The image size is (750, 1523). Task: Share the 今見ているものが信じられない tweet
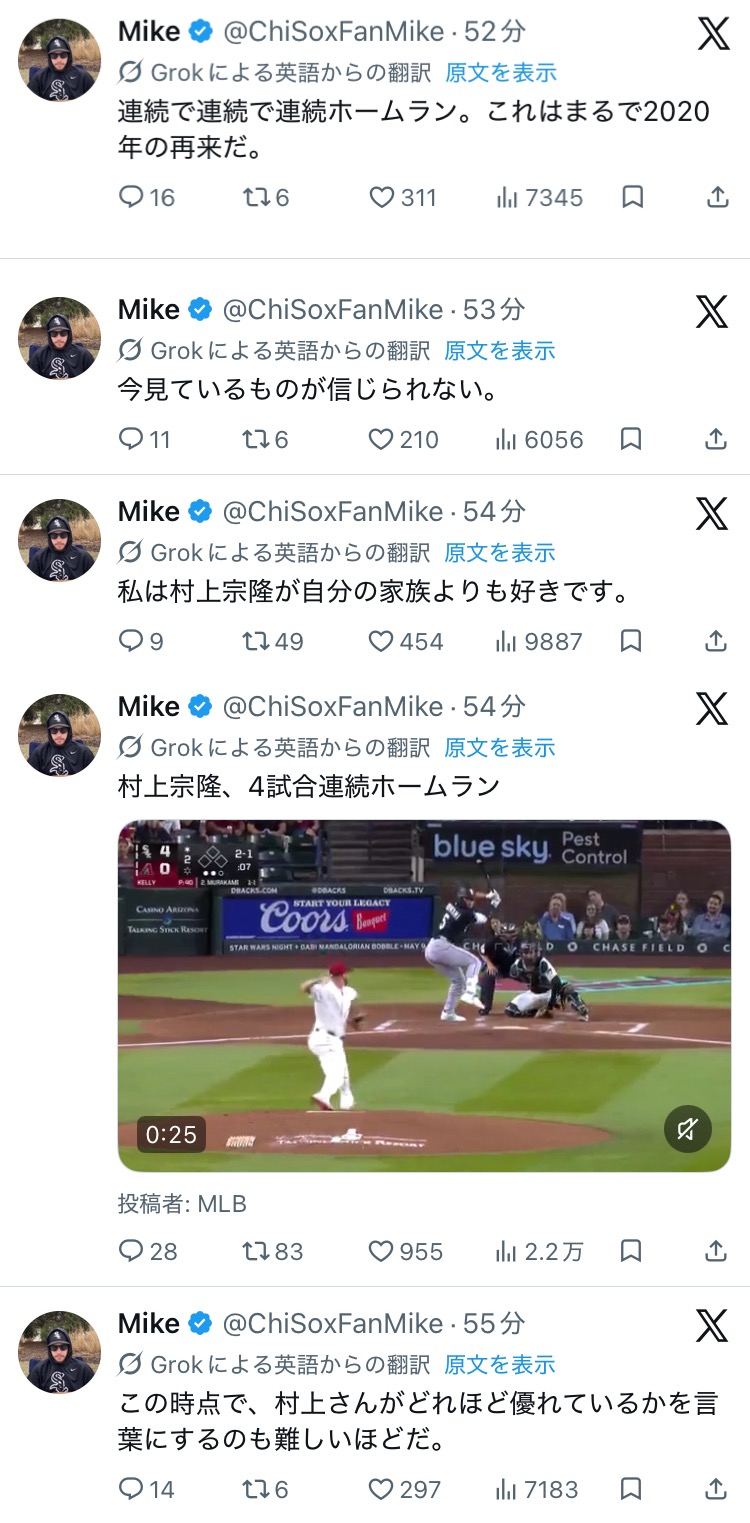717,439
